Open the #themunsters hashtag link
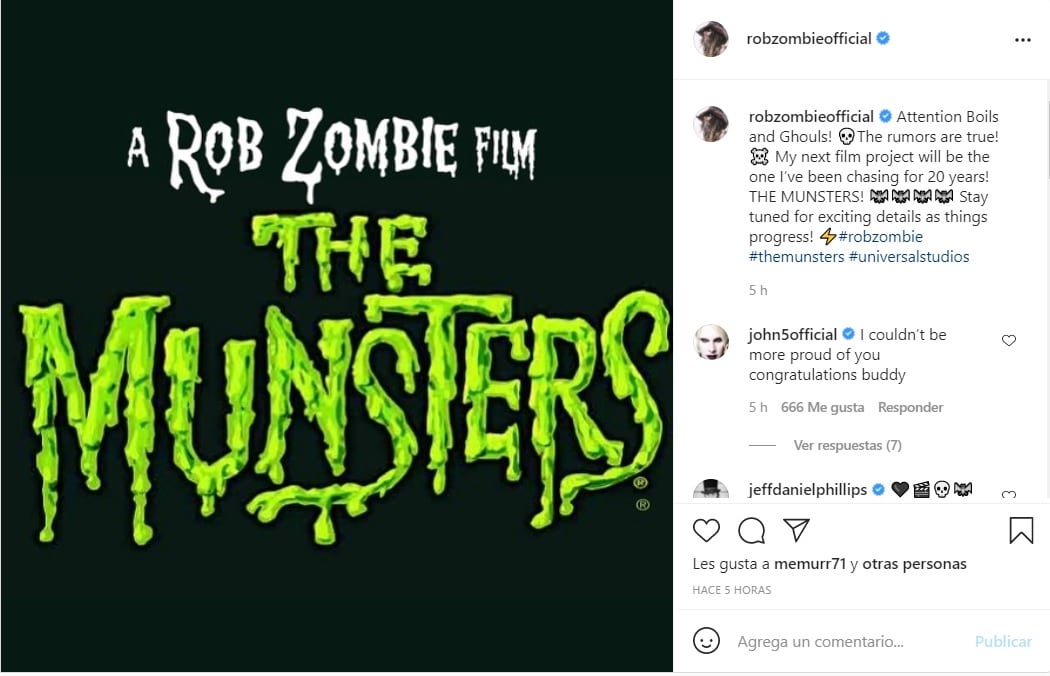This screenshot has width=1050, height=676. coord(796,257)
